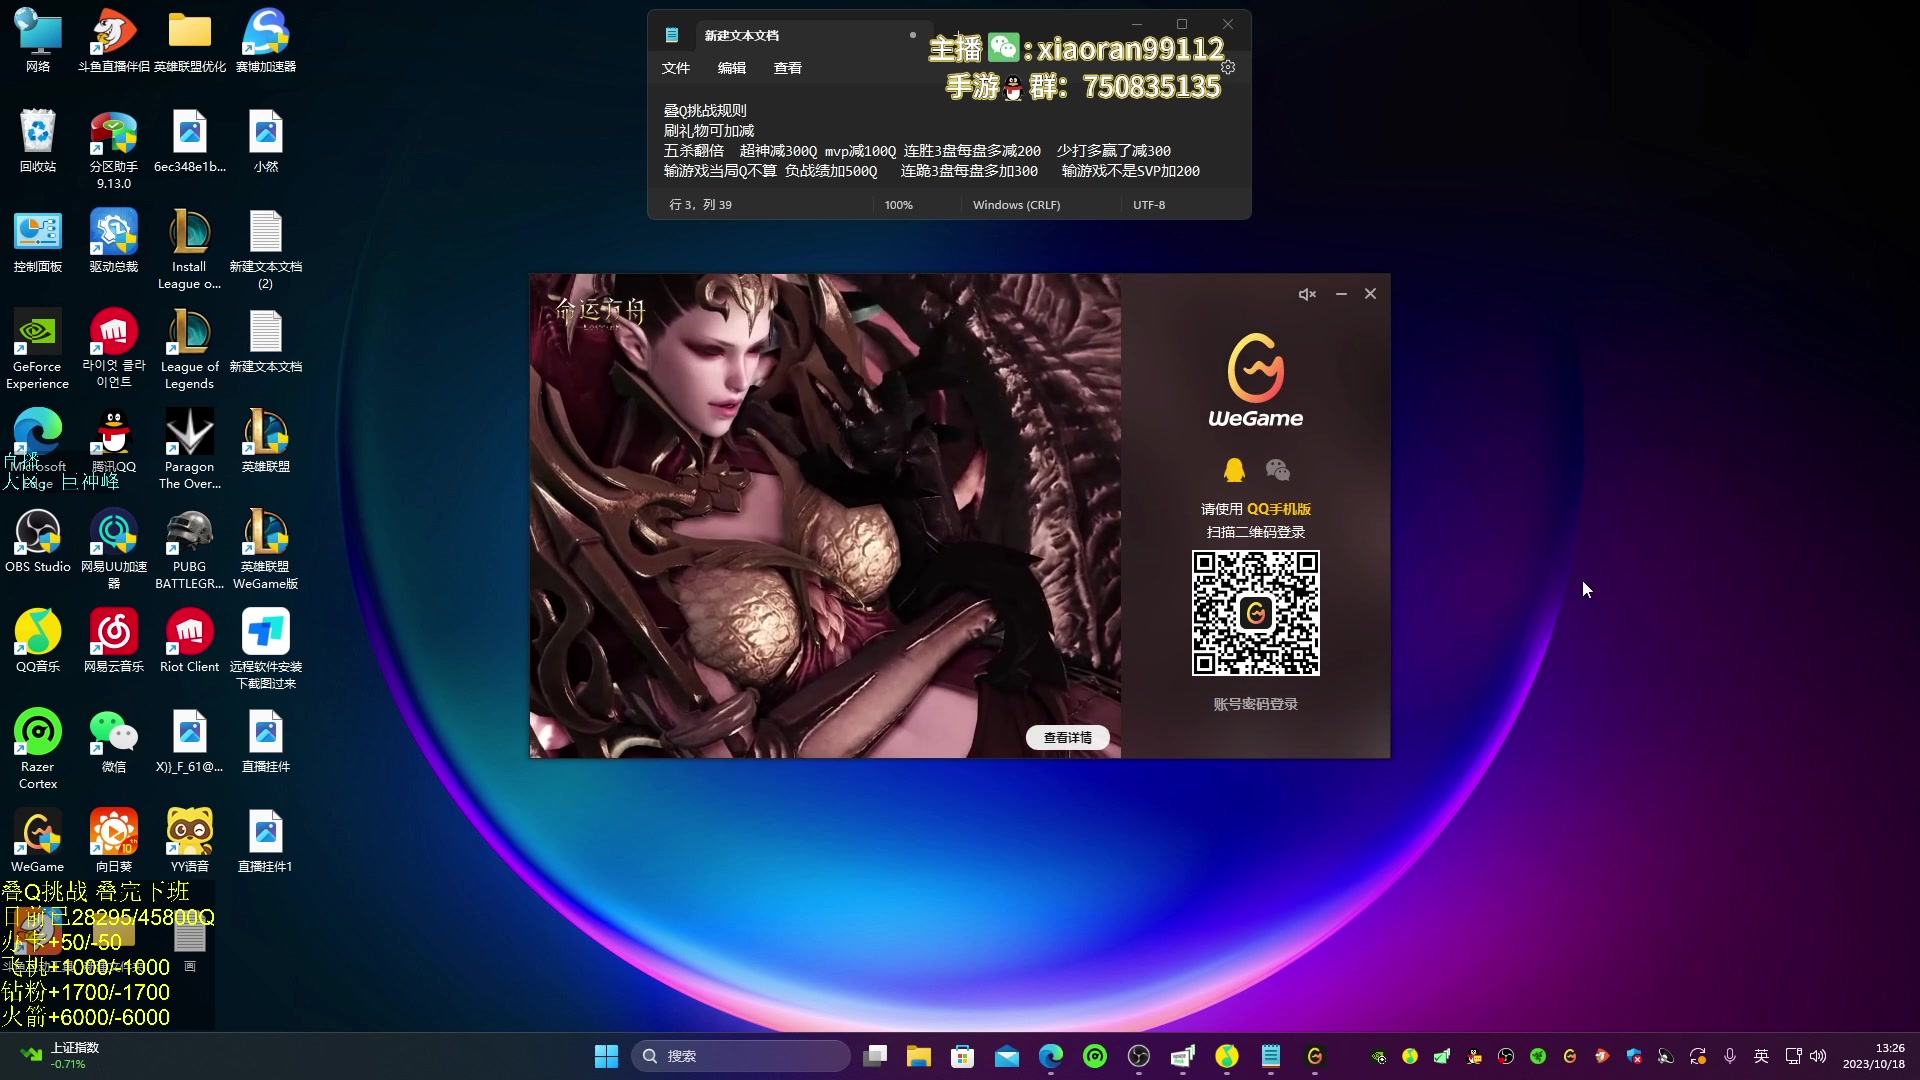Open the 分区助手 9.13.0 desktop icon
Screen dimensions: 1920x1080
pos(114,149)
